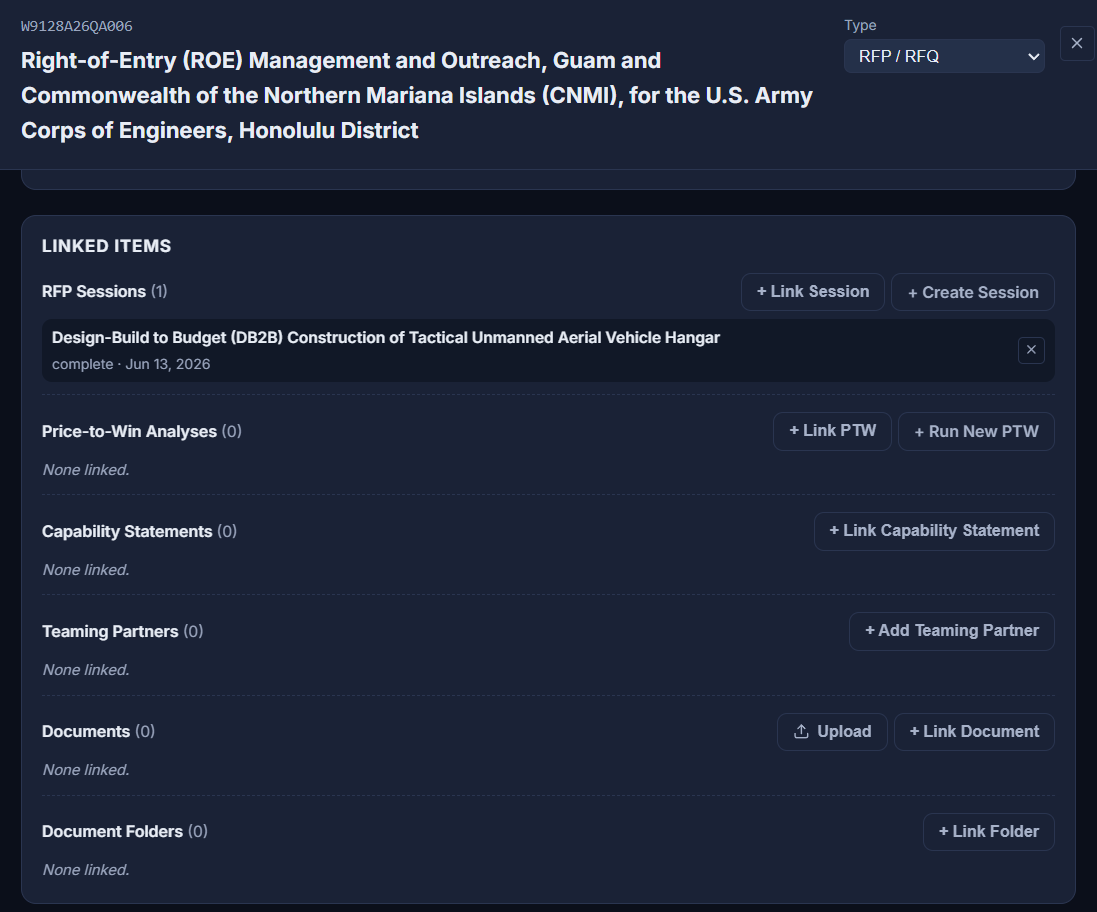
Task: Click + Link Folder button
Action: 989,832
